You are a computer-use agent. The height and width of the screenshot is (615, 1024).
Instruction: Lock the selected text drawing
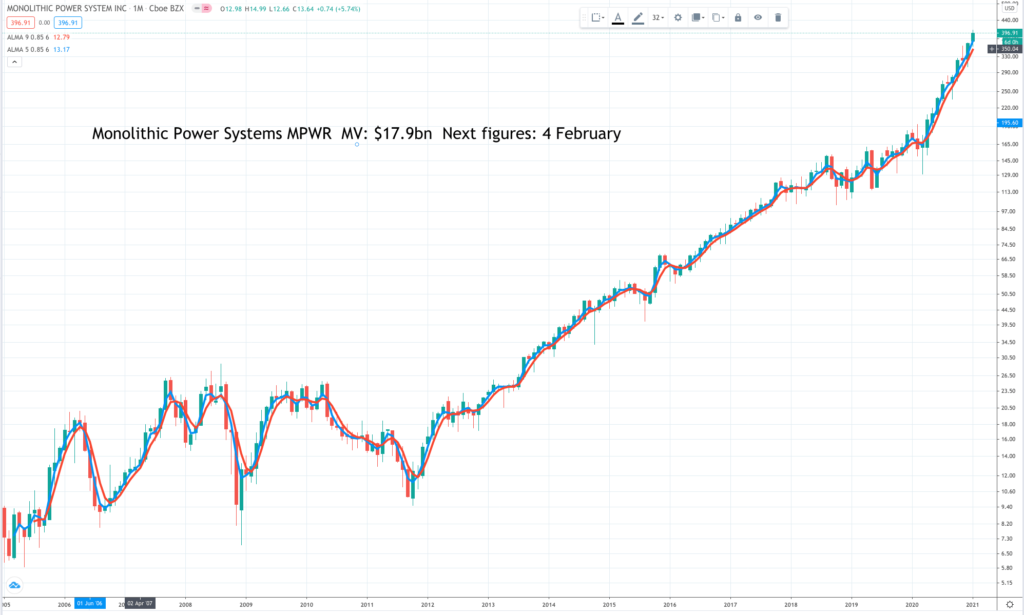coord(738,18)
